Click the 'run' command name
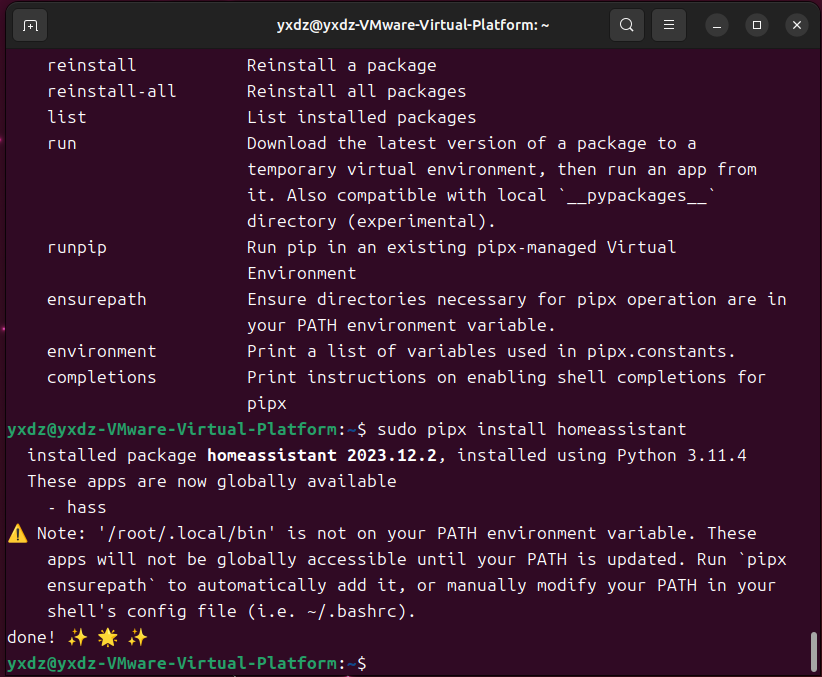Screen dimensions: 822x677 tap(62, 143)
